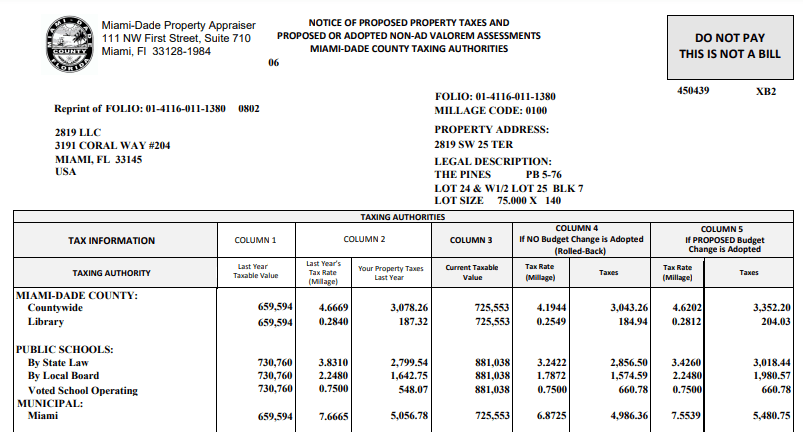Image resolution: width=803 pixels, height=432 pixels.
Task: Click the 'PUBLIC SCHOOLS:' section label
Action: click(x=65, y=350)
